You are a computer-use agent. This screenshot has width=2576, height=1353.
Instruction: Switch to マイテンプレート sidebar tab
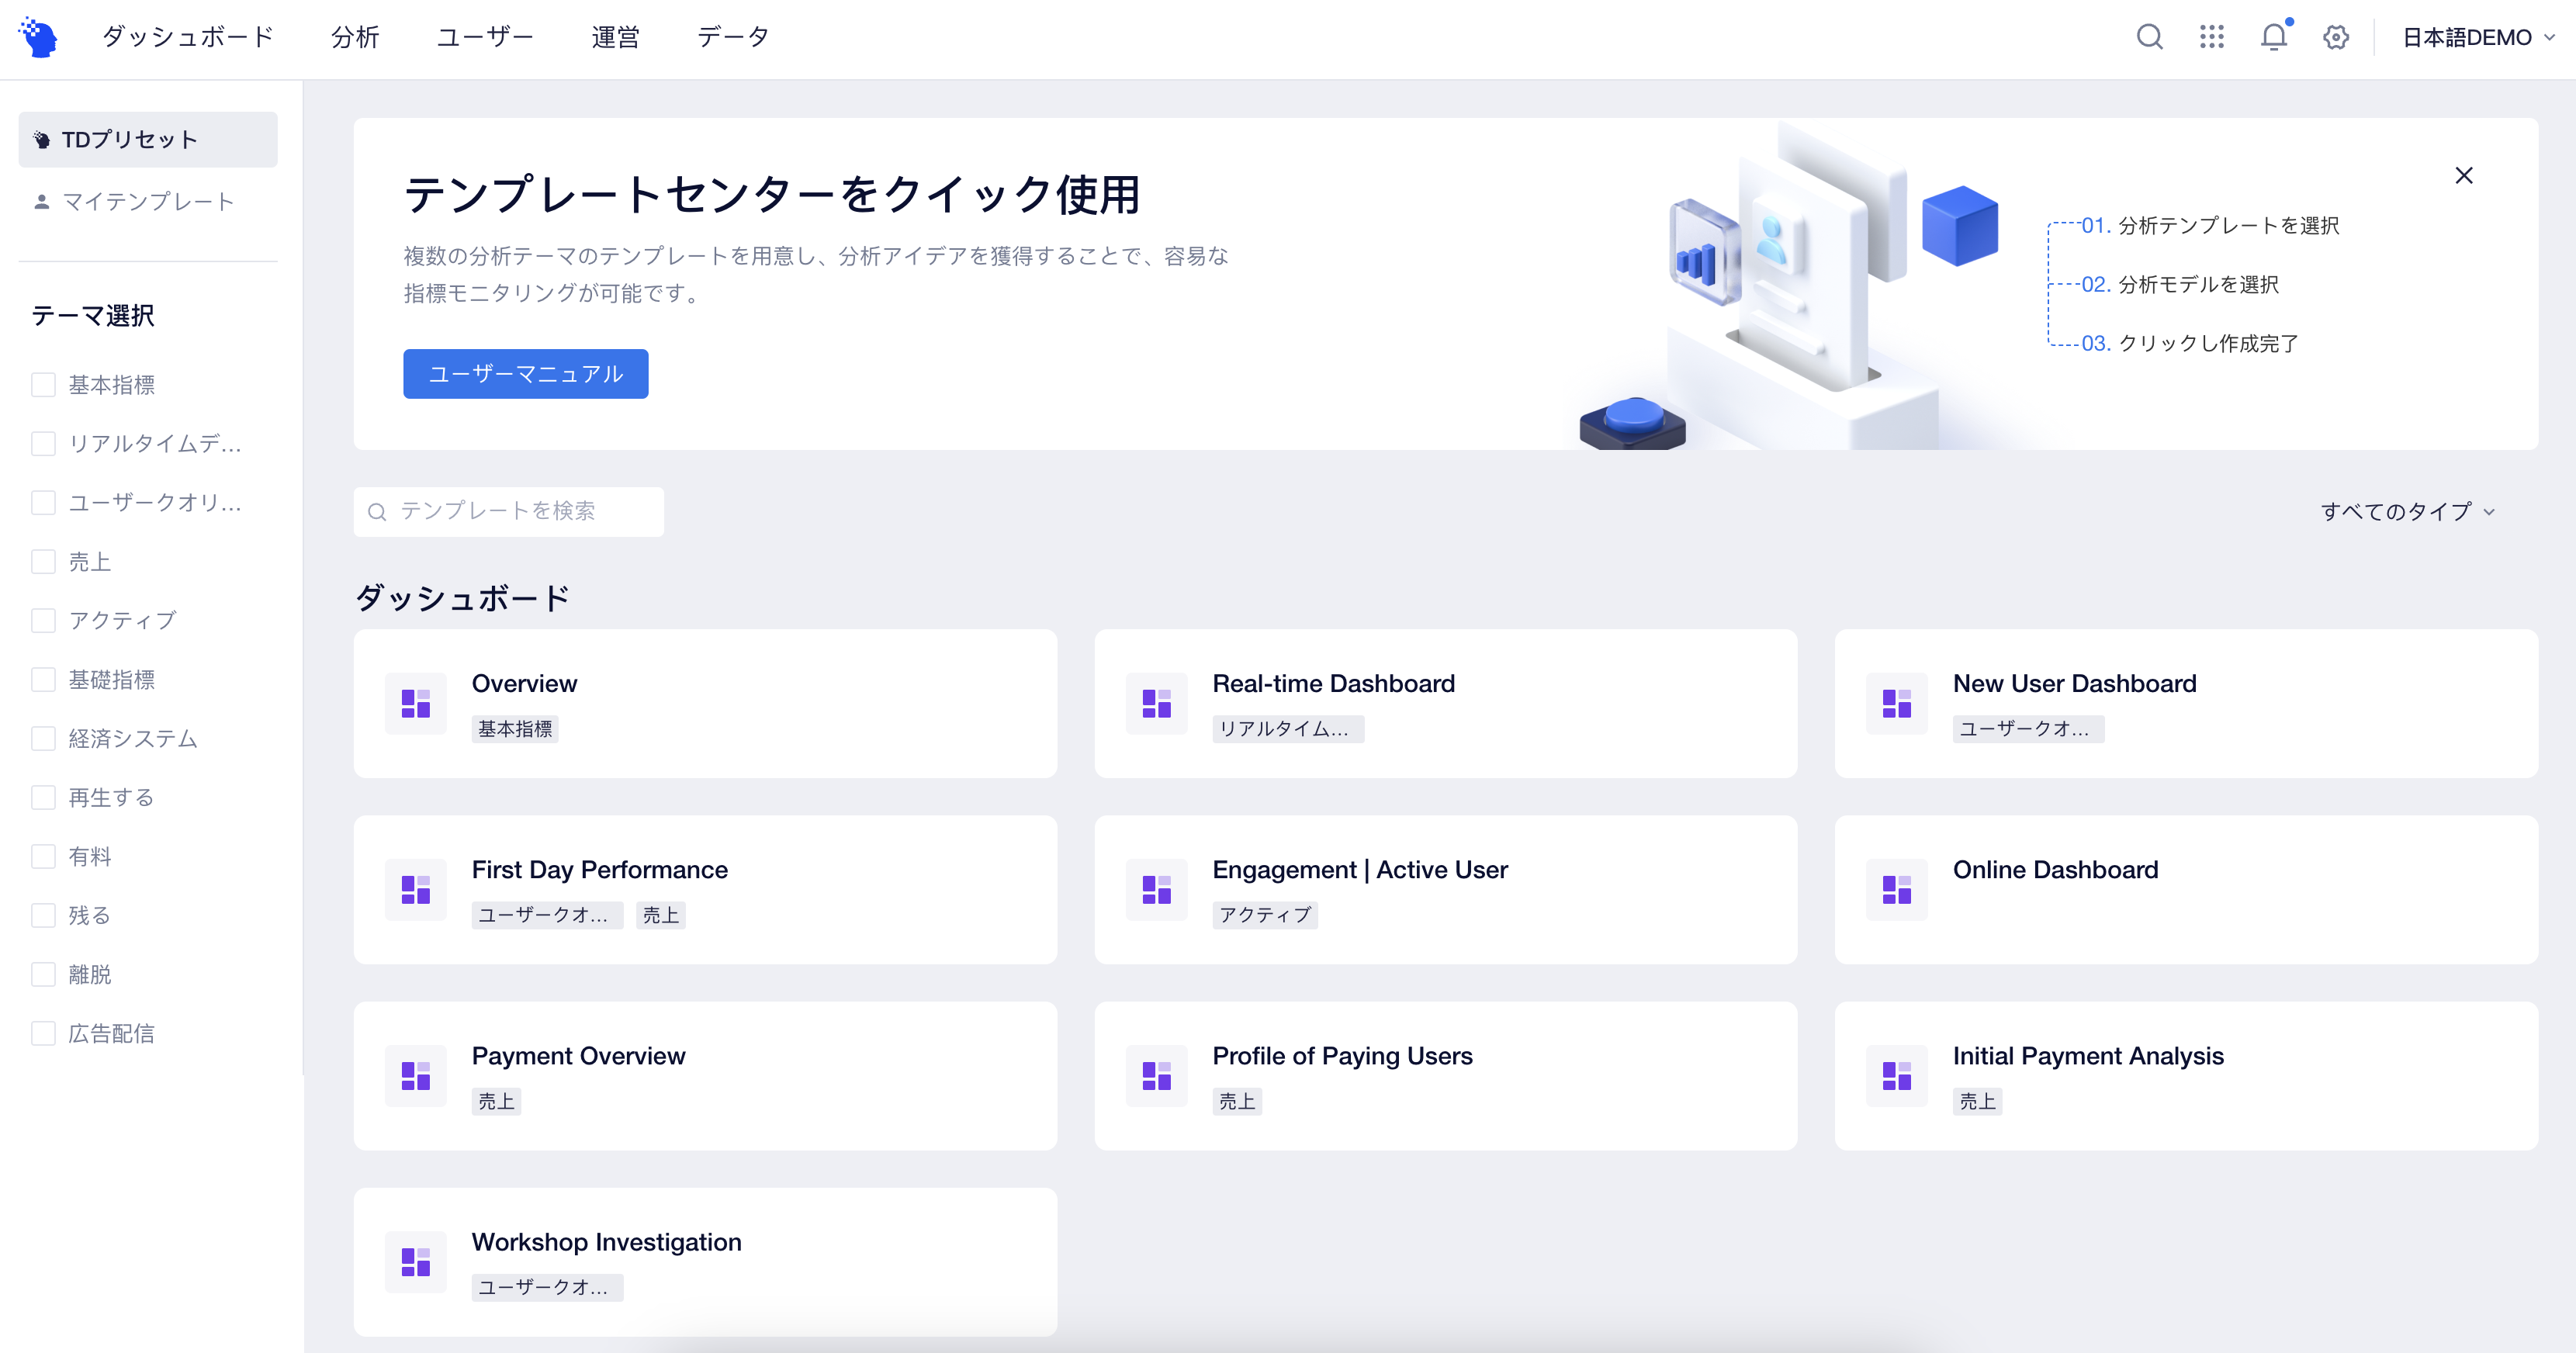(x=148, y=202)
